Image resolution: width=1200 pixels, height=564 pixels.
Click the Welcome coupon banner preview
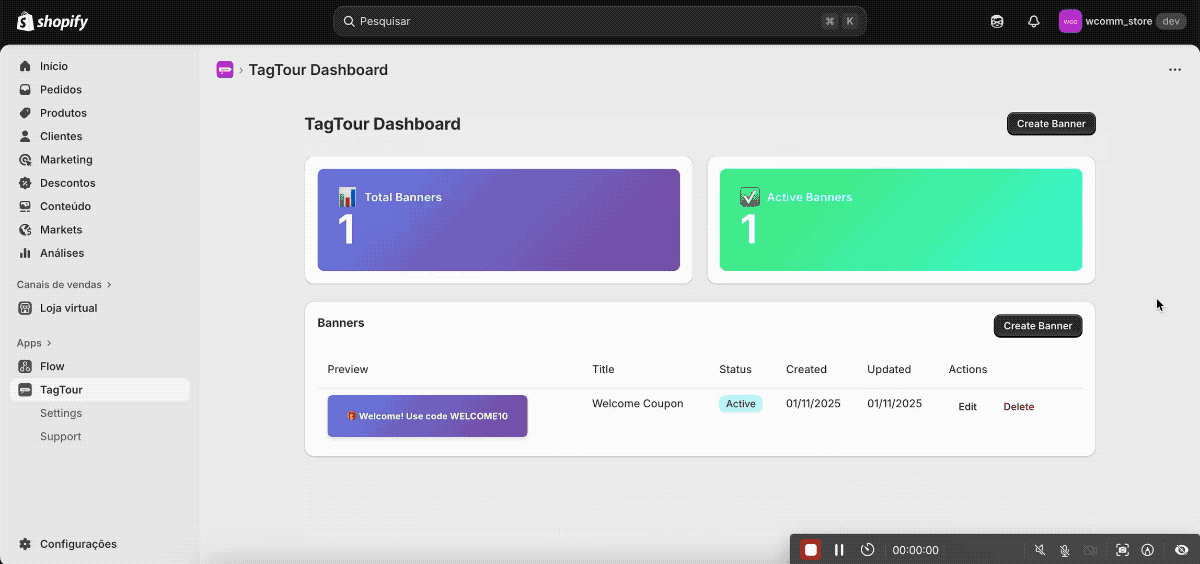(427, 416)
